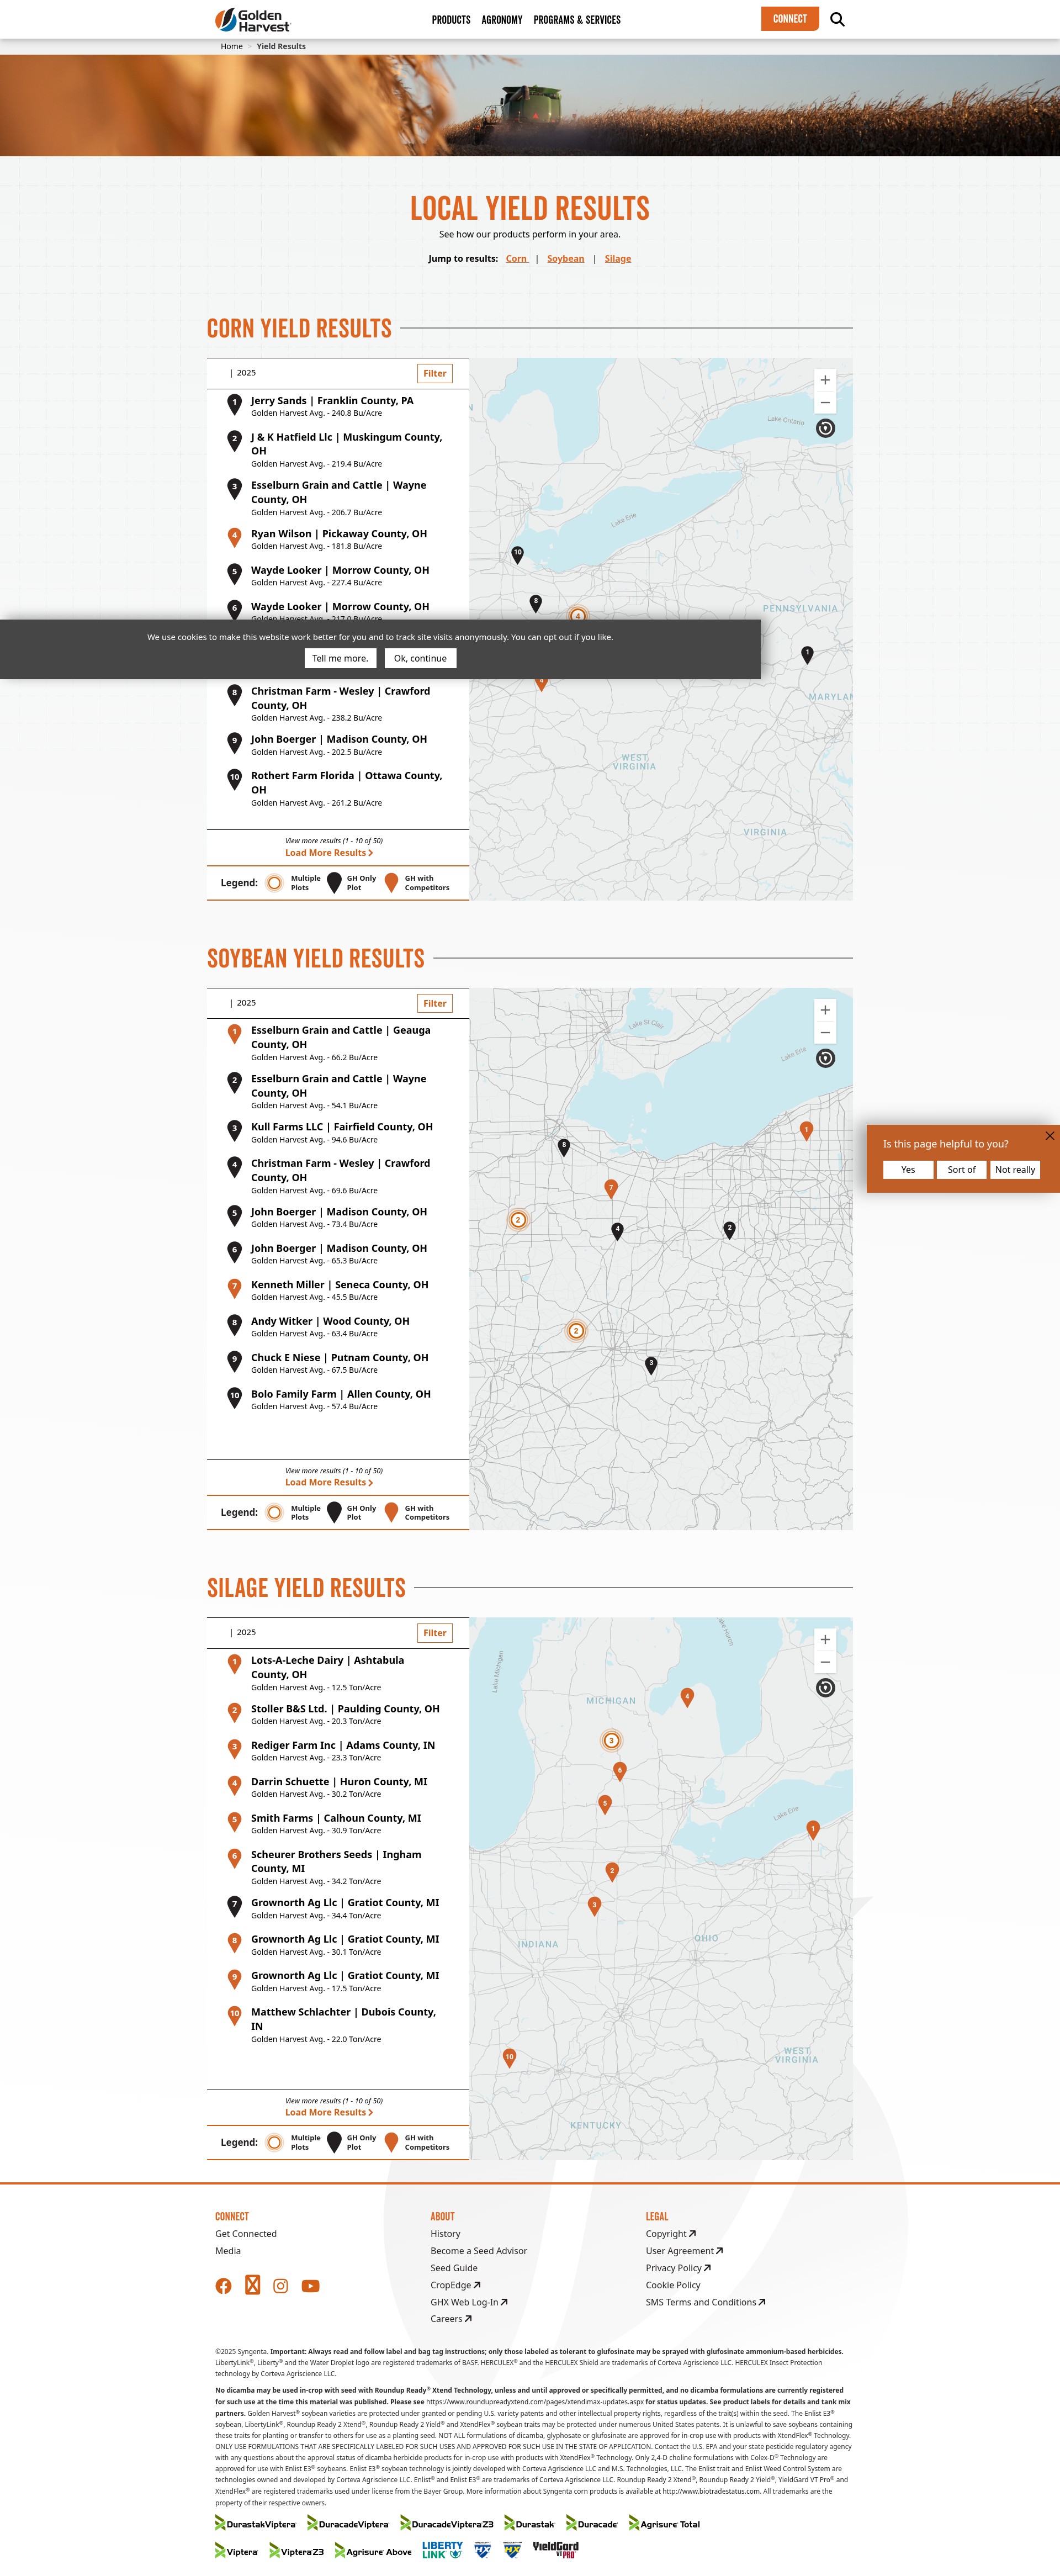Open the X social icon in footer
Viewport: 1060px width, 2576px height.
252,2285
